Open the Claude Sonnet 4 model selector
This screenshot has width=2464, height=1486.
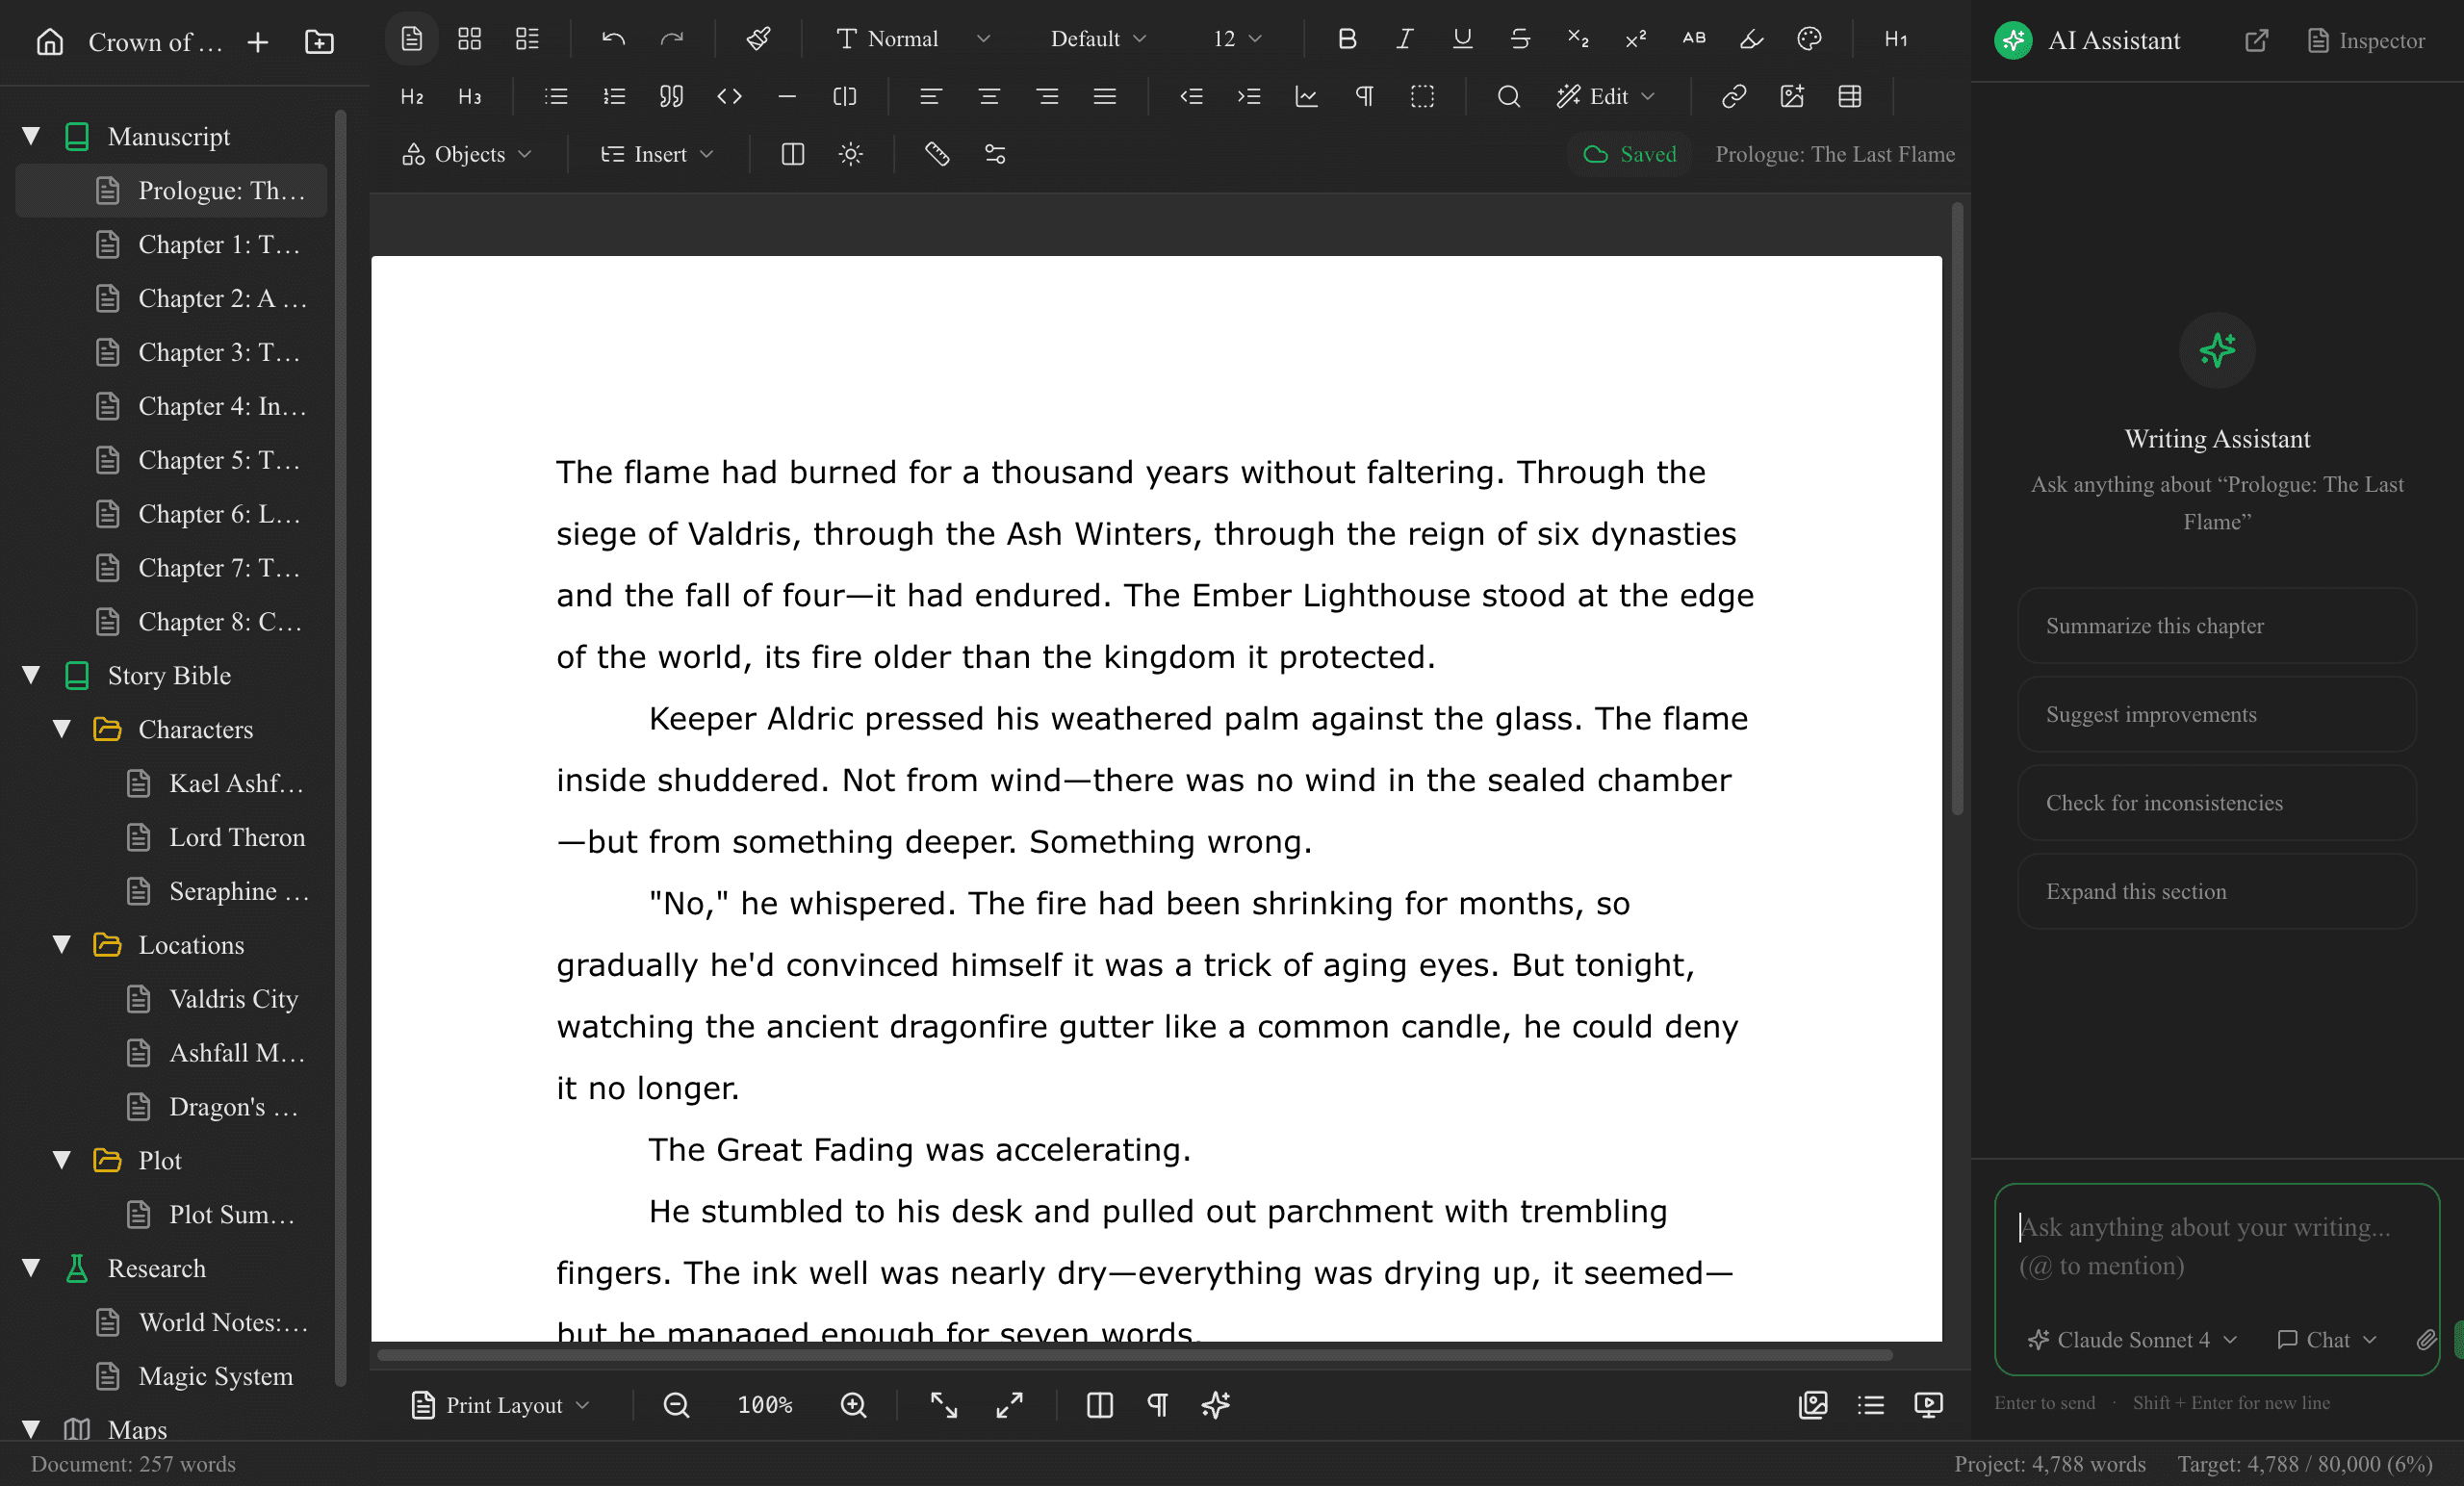pyautogui.click(x=2131, y=1340)
